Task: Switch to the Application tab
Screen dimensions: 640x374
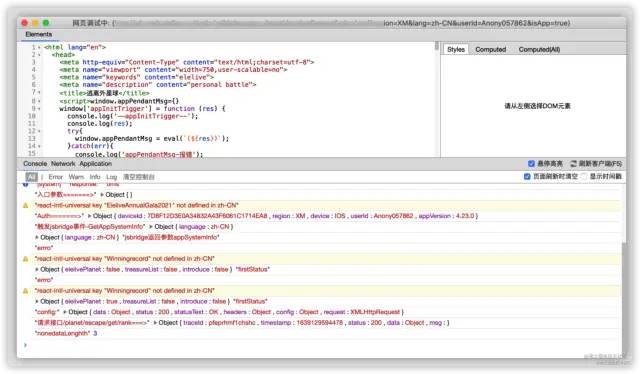Action: [x=96, y=164]
